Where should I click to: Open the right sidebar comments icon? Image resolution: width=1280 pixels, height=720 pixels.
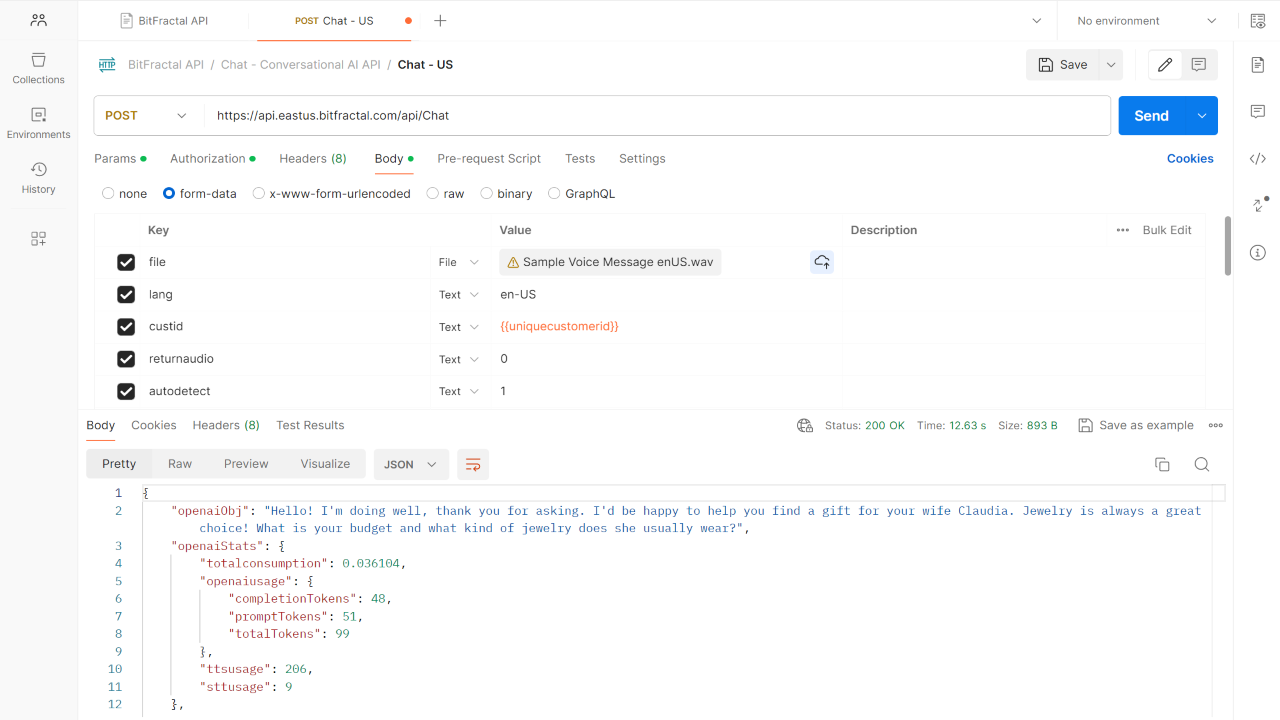(x=1258, y=111)
